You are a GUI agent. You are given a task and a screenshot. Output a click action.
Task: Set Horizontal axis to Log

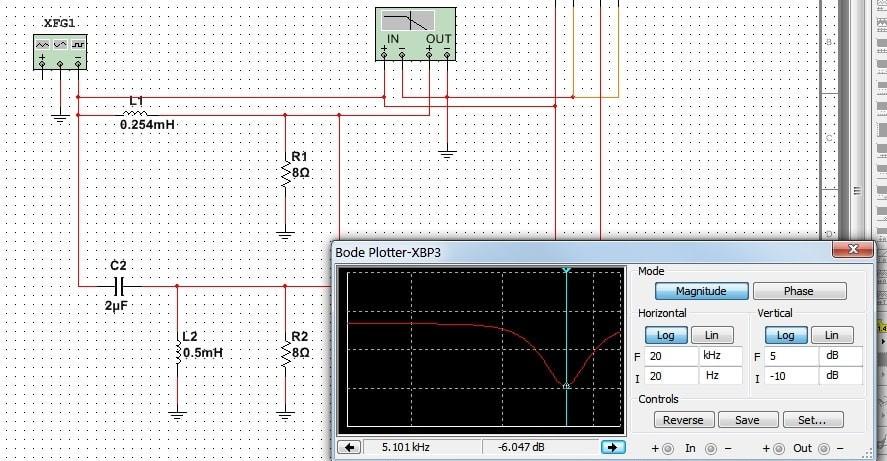click(x=666, y=335)
